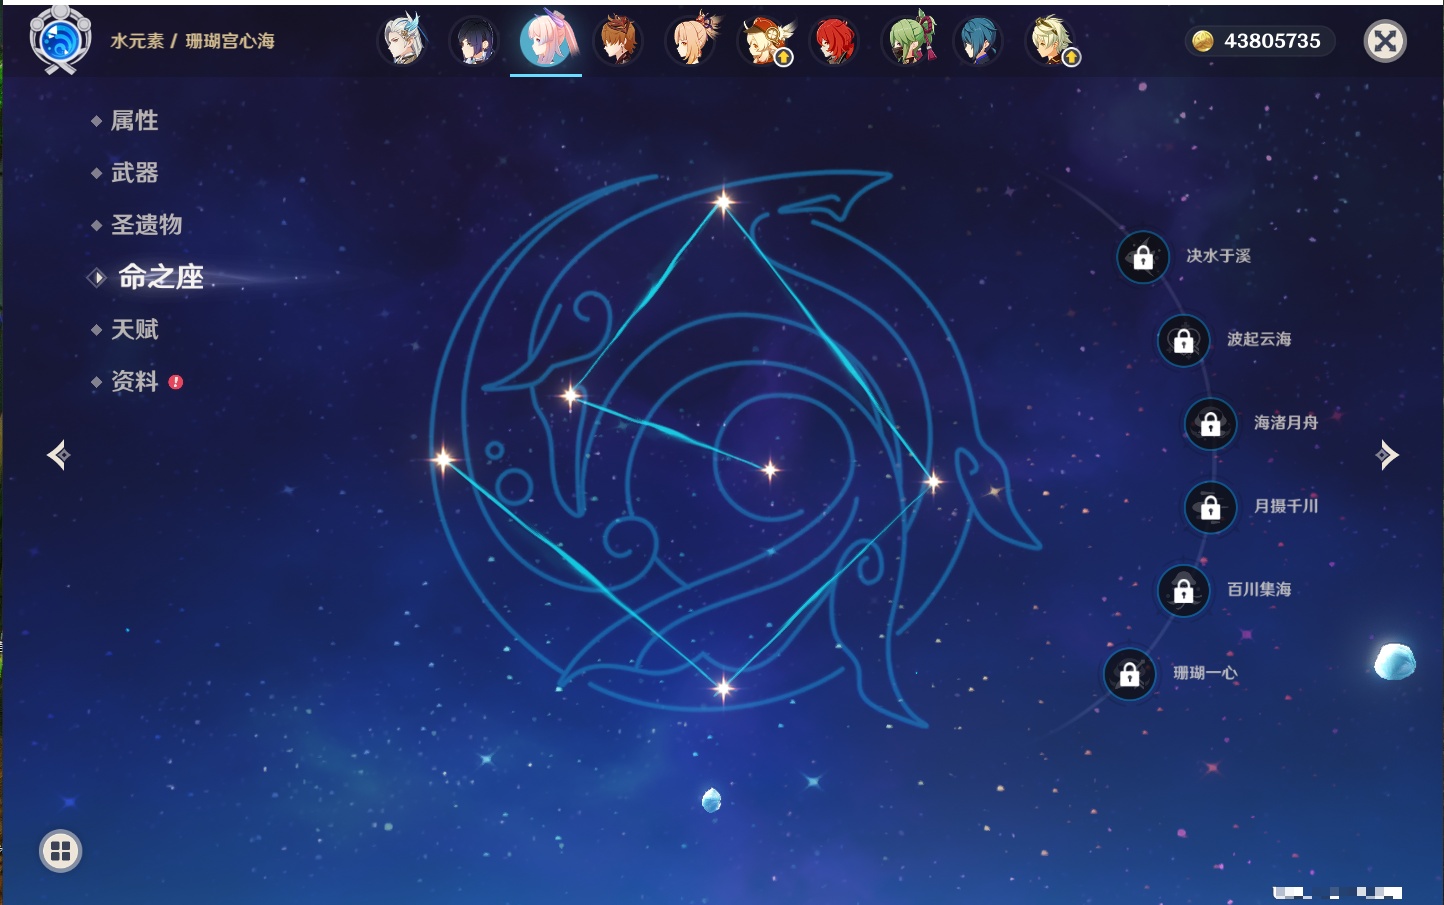
Task: Close the character screen
Action: [x=1386, y=41]
